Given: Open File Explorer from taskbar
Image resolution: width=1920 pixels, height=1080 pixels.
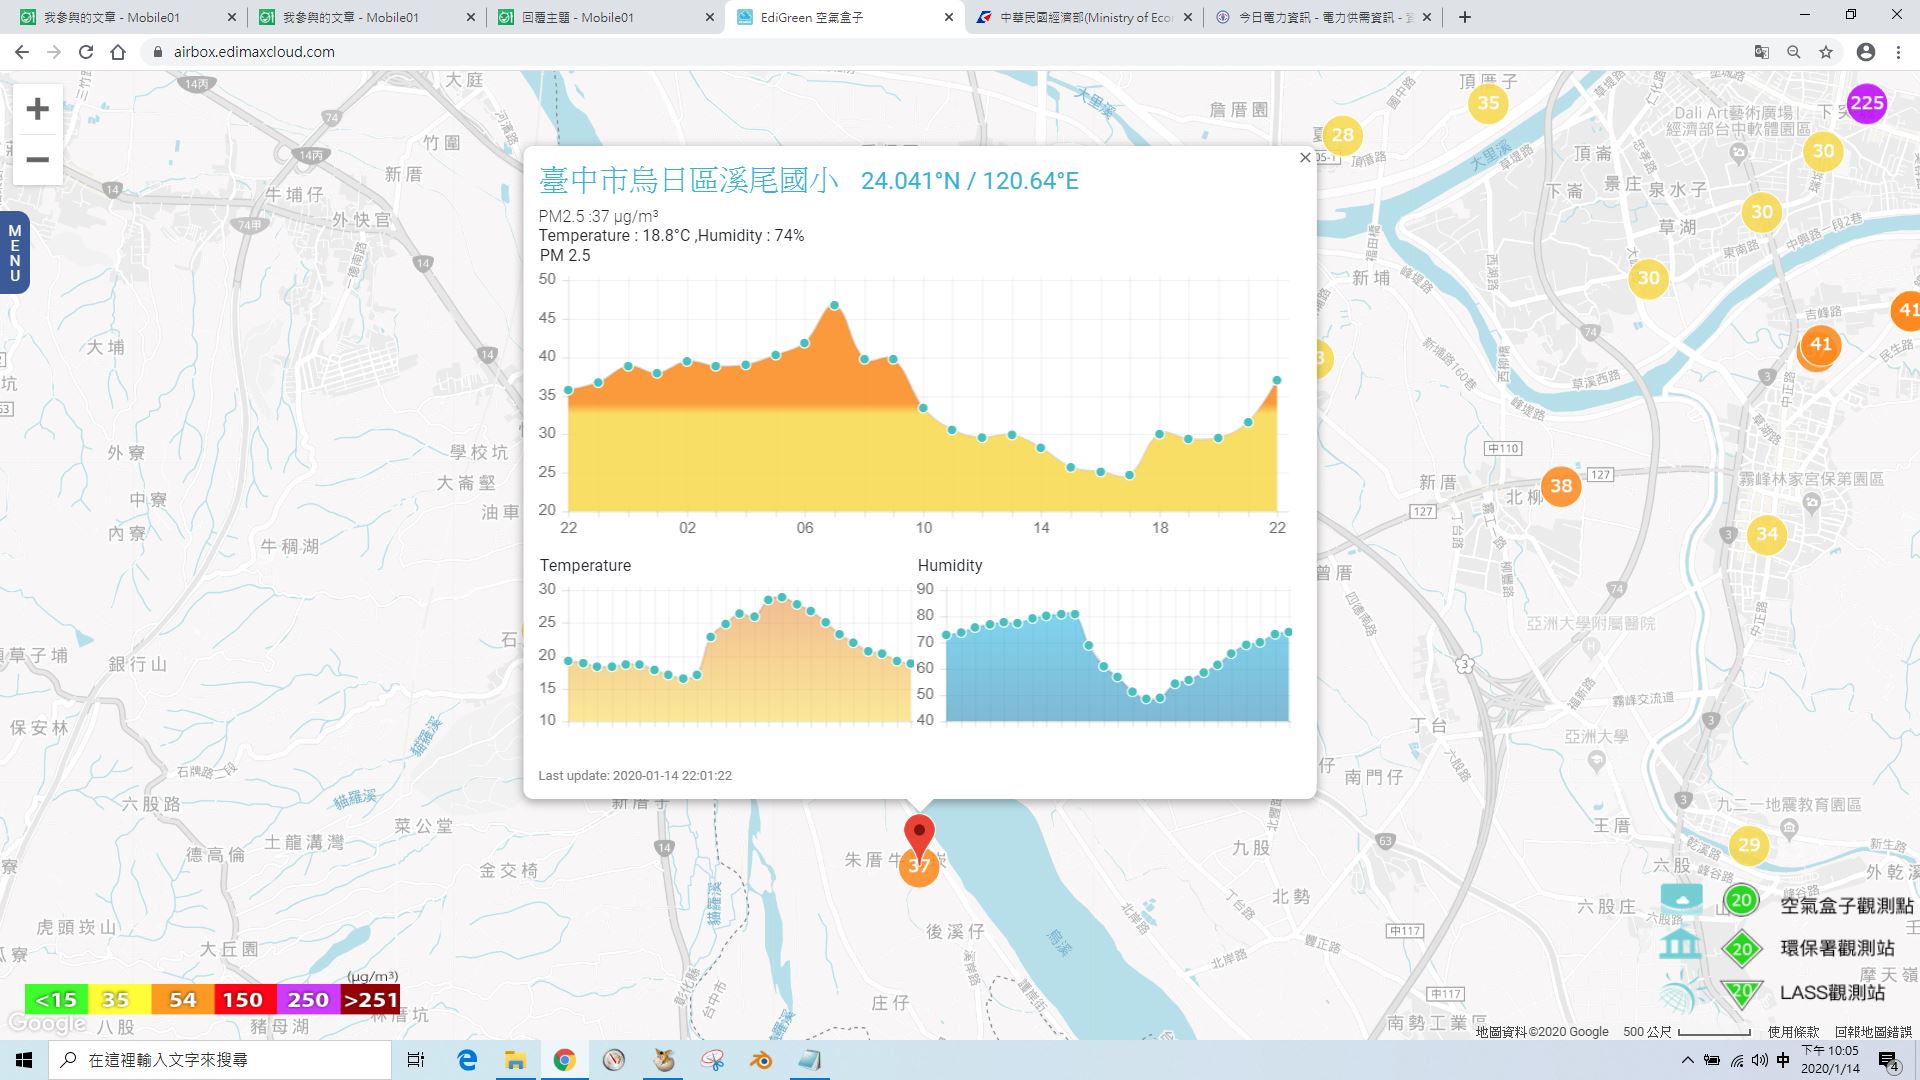Looking at the screenshot, I should pos(515,1060).
